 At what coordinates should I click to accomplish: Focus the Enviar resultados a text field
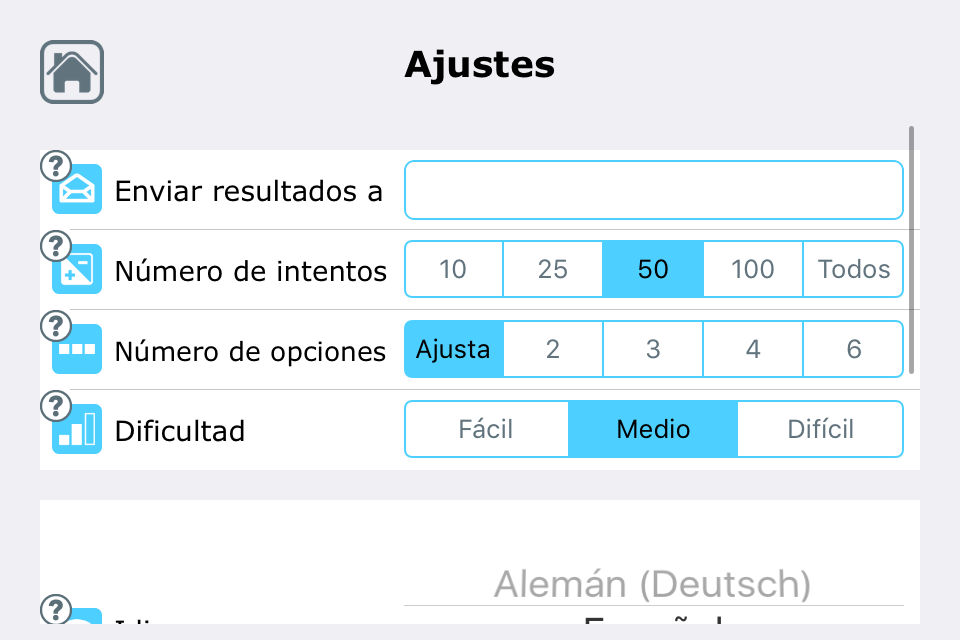653,190
